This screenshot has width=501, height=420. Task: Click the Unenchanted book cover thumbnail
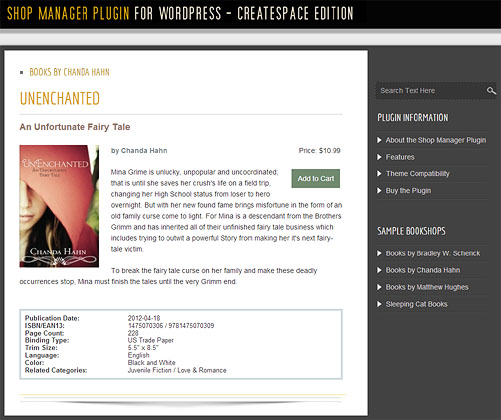click(59, 206)
